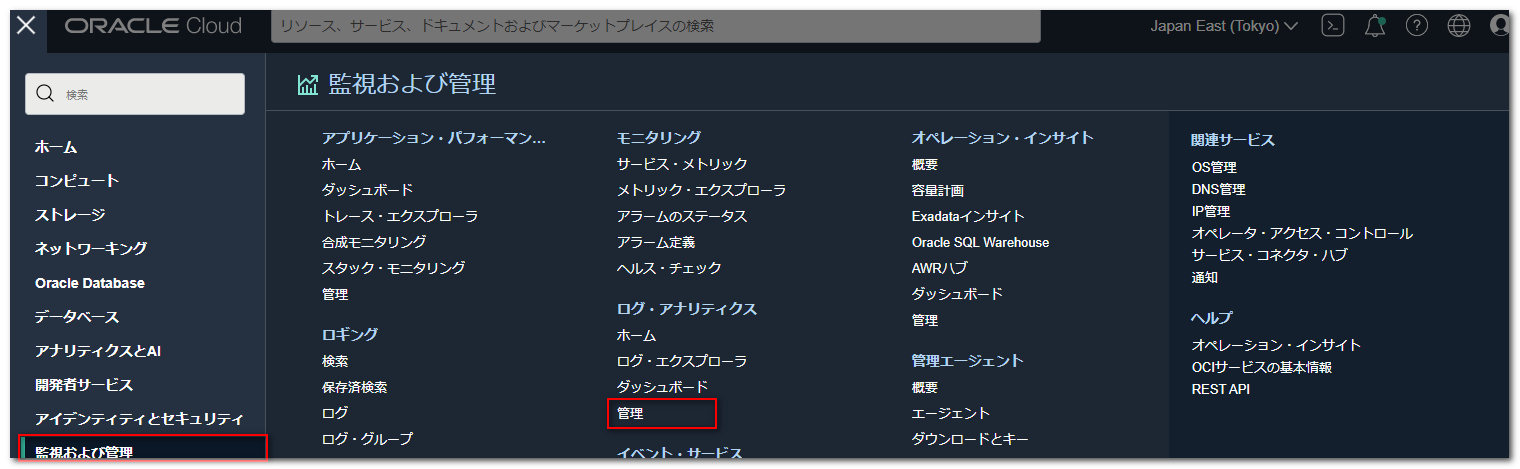Open the help question mark icon
1520x469 pixels.
tap(1417, 26)
